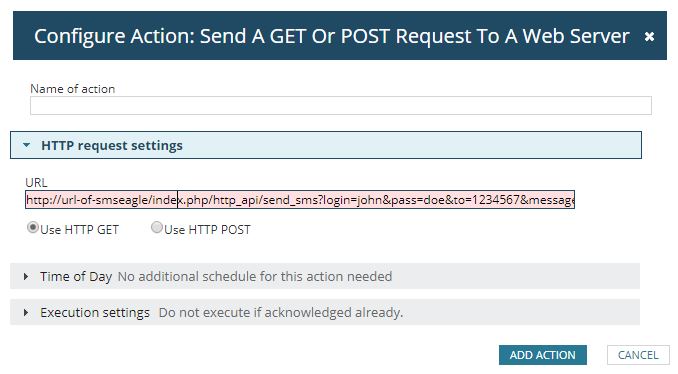This screenshot has height=374, width=678.
Task: Click the Name of action label
Action: click(73, 89)
